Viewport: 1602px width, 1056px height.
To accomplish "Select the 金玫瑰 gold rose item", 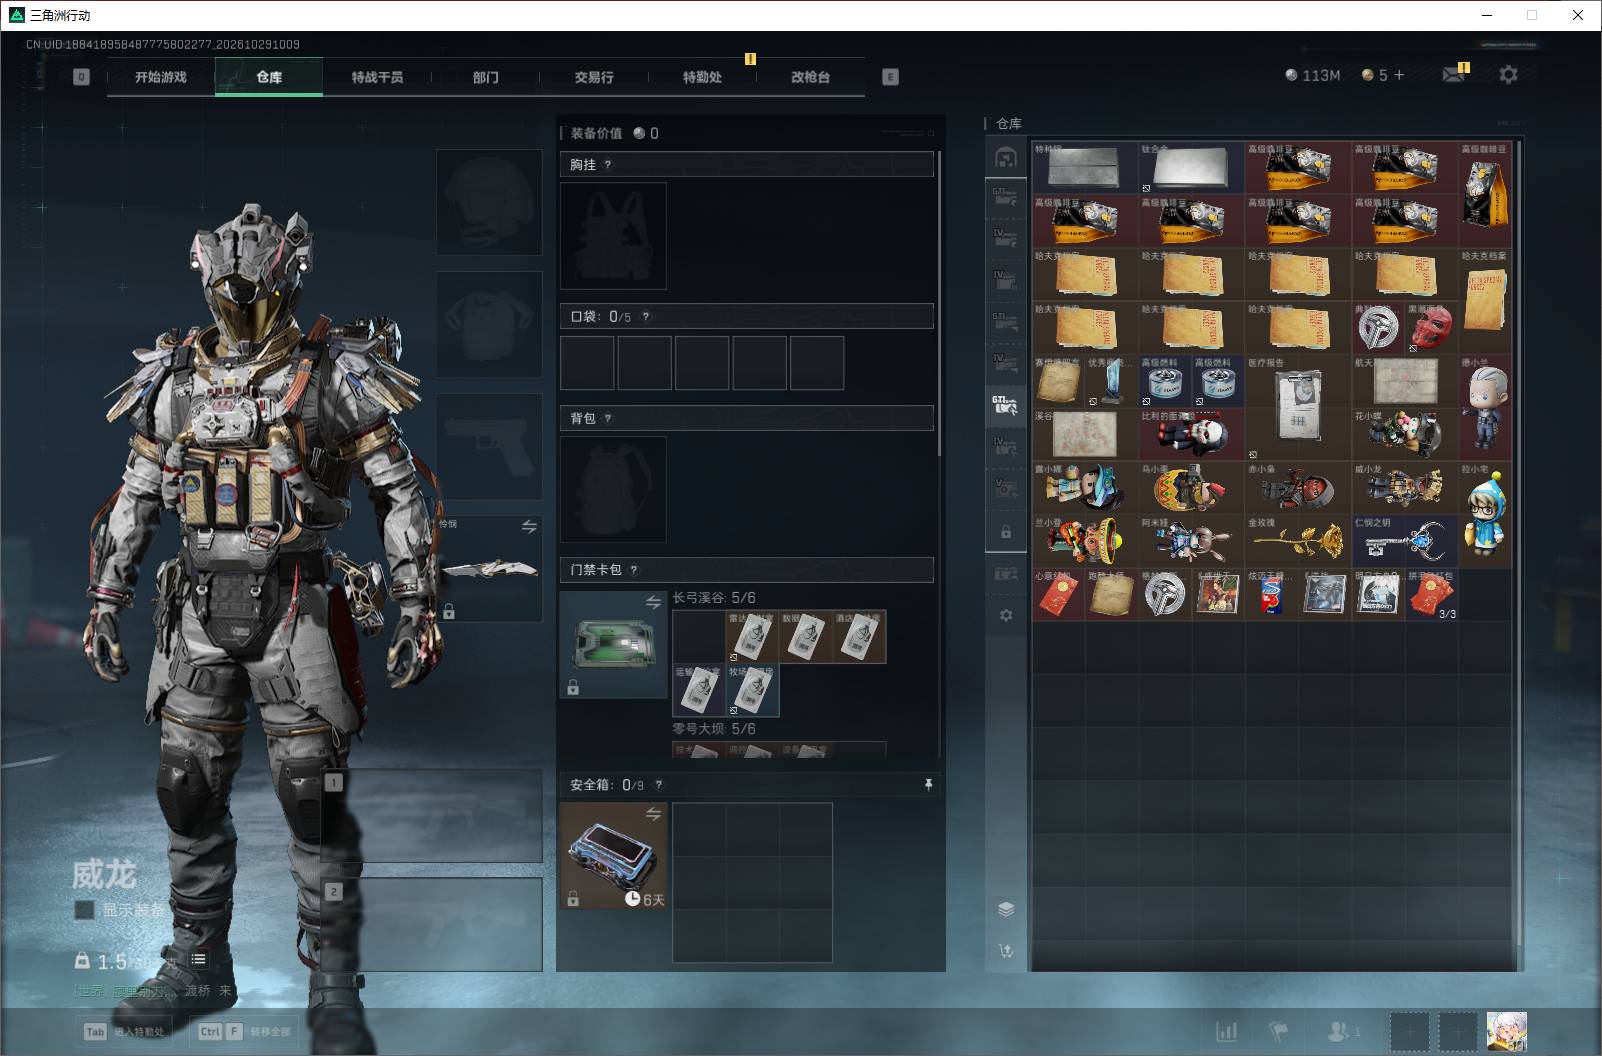I will tap(1297, 541).
